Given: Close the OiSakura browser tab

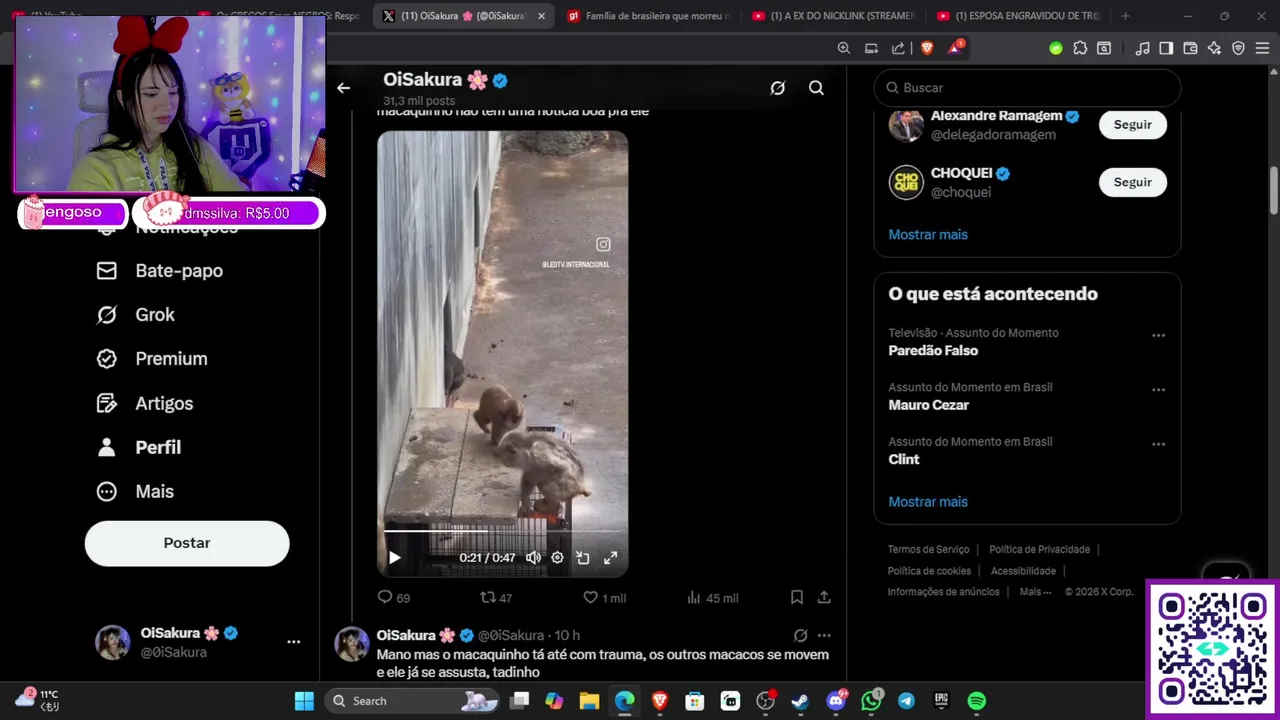Looking at the screenshot, I should (541, 16).
